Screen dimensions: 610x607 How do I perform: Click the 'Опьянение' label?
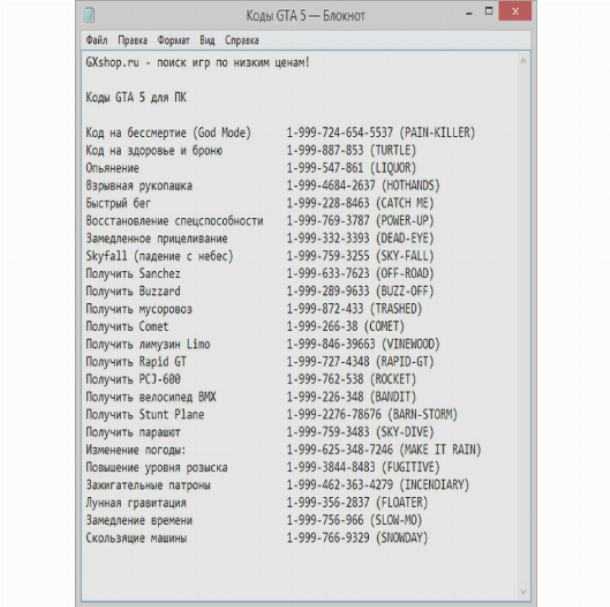112,168
